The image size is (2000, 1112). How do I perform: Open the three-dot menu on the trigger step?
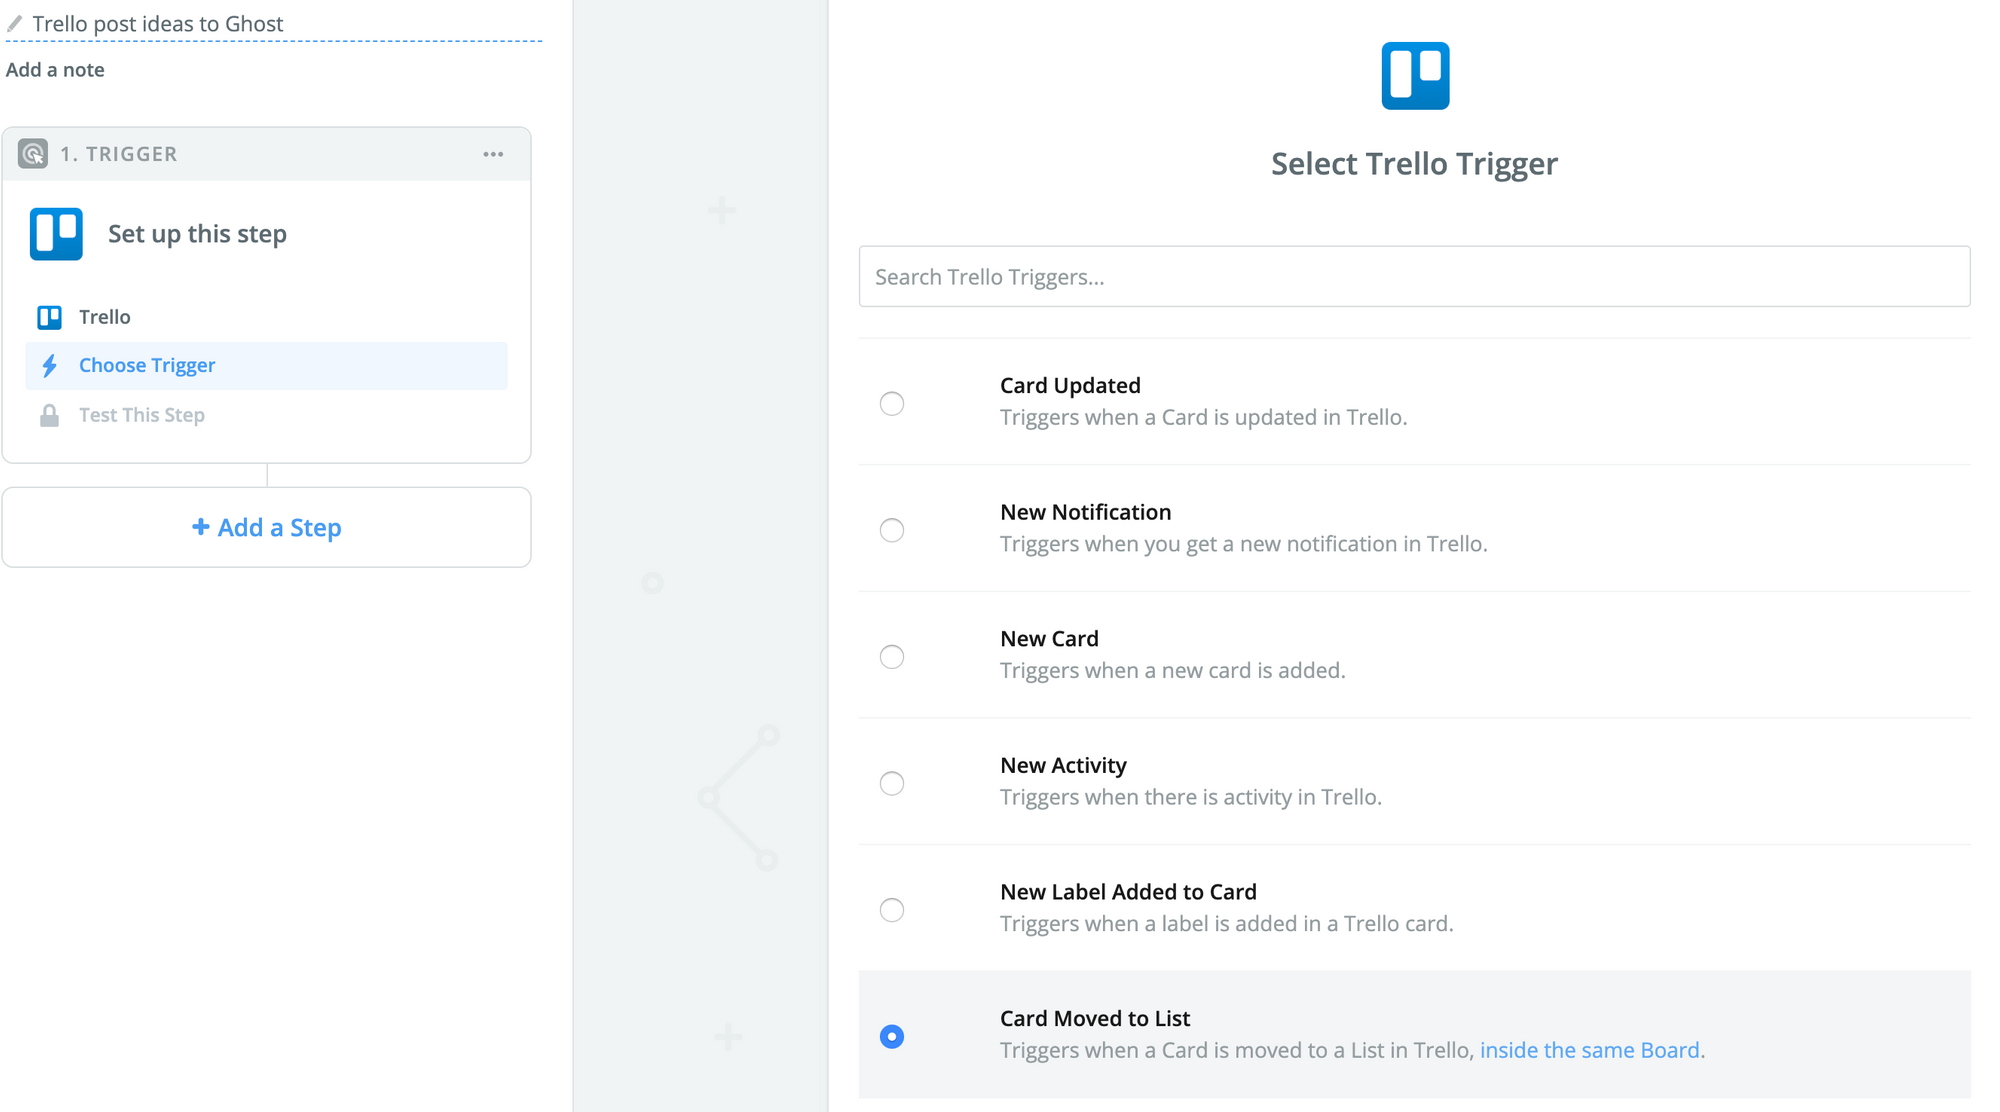pos(493,154)
